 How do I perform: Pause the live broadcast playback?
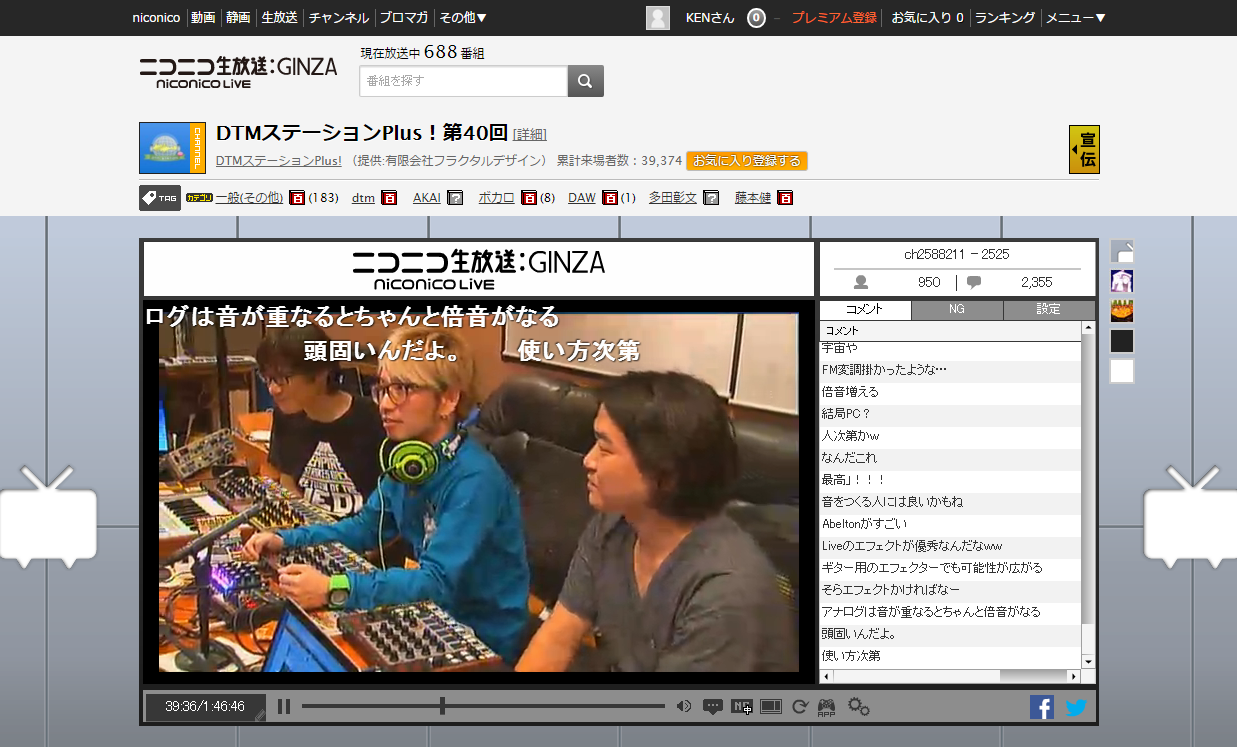point(284,707)
